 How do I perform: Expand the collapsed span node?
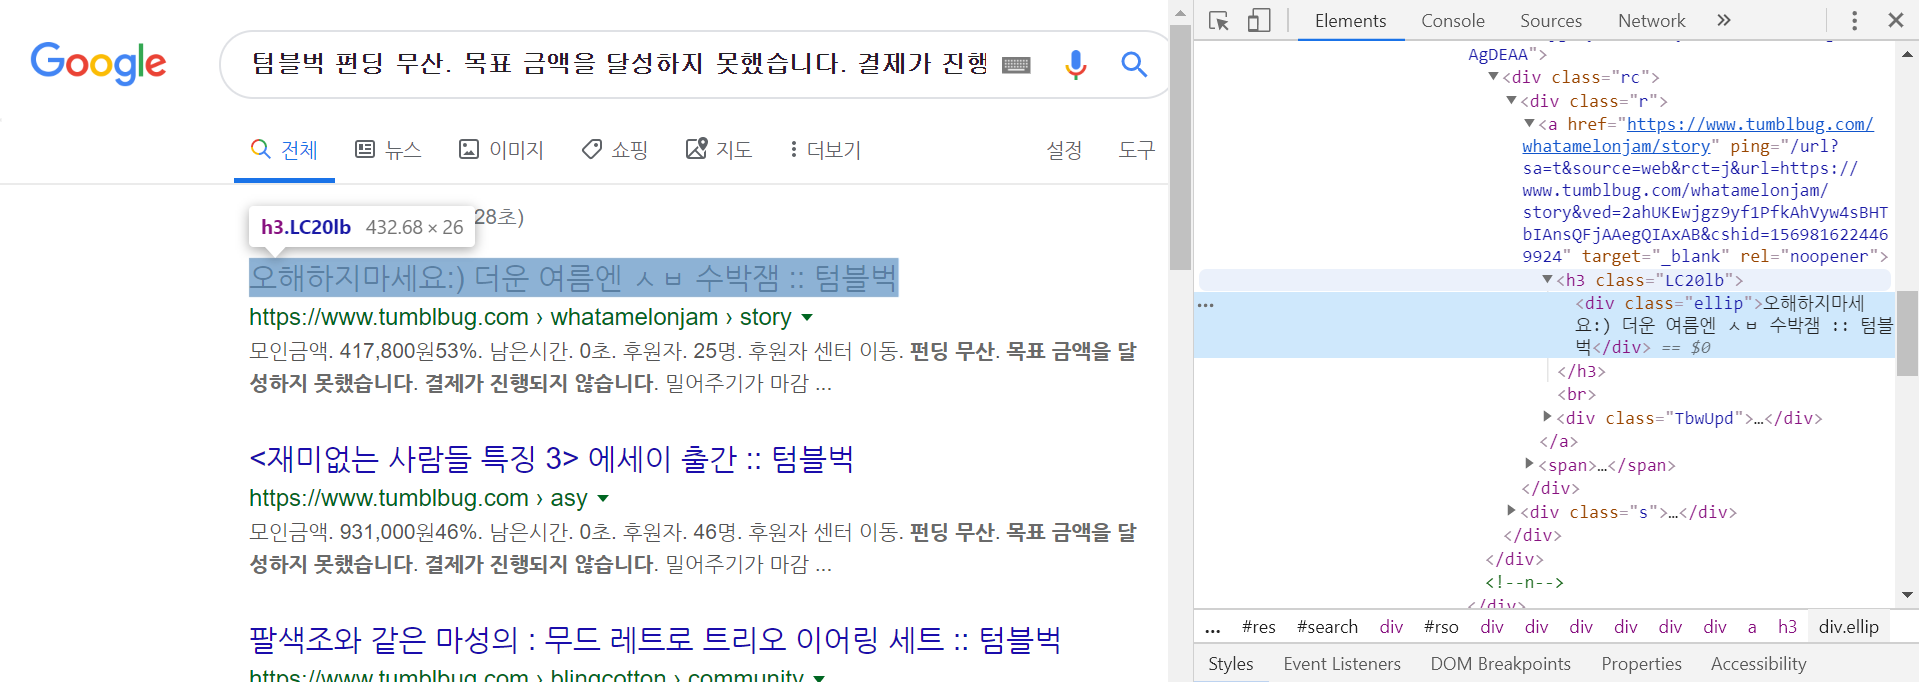tap(1529, 464)
